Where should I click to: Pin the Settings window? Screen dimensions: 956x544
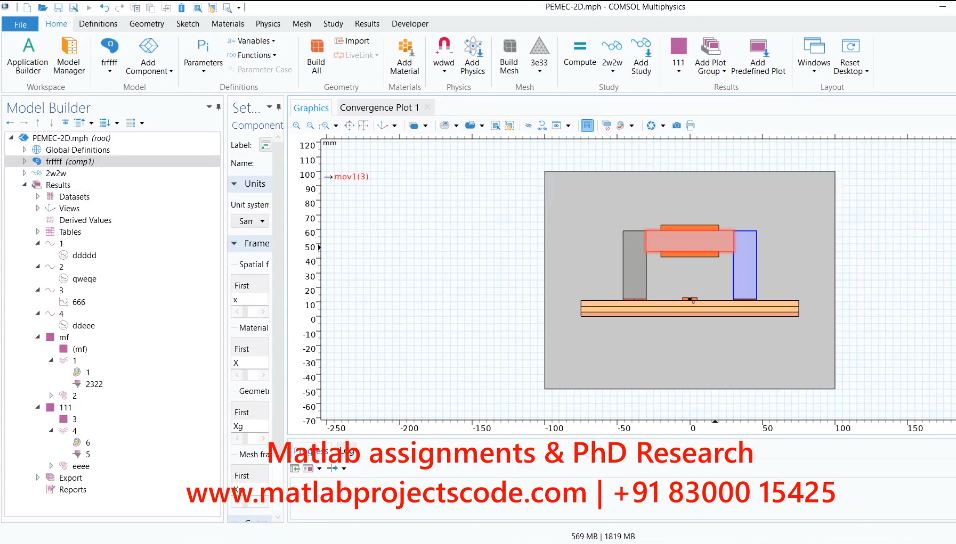click(x=279, y=107)
